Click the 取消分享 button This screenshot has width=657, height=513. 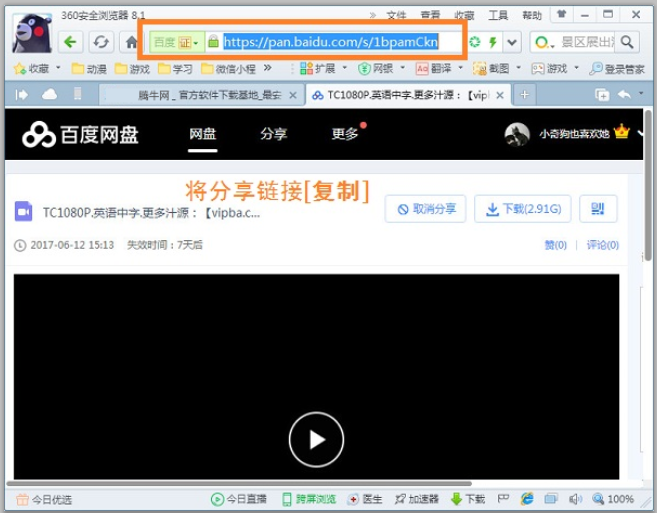[x=425, y=209]
